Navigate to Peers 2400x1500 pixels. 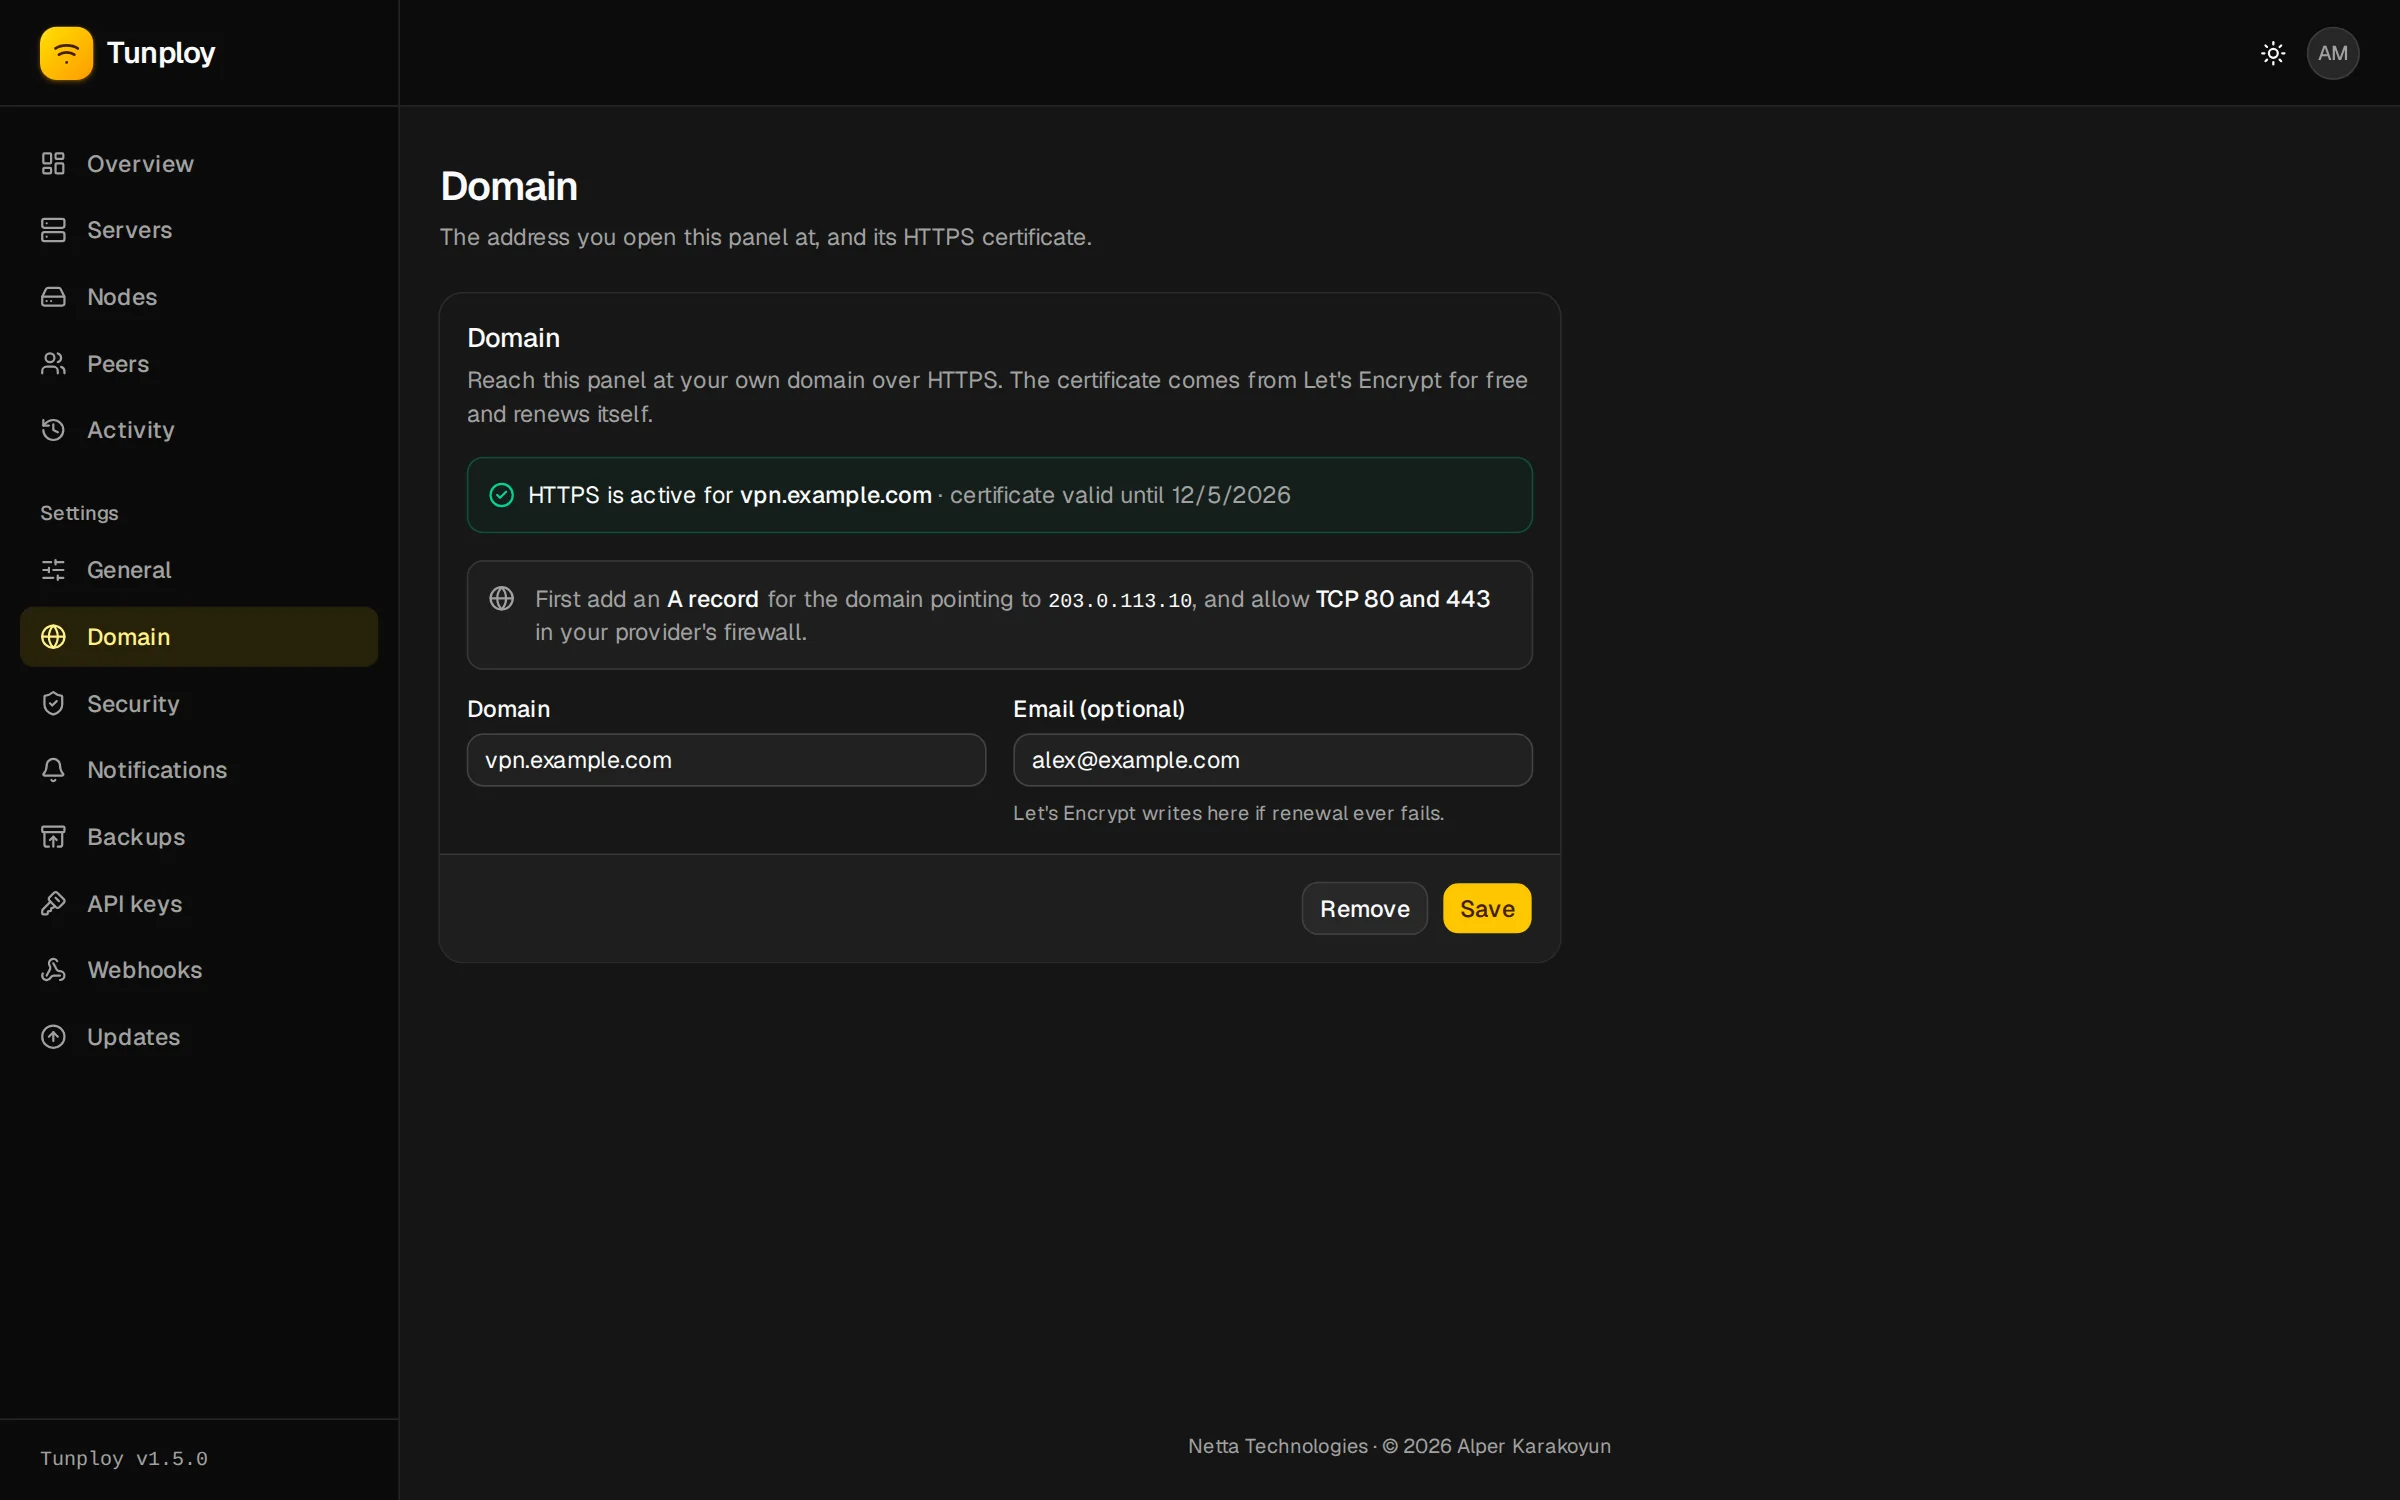pos(199,363)
